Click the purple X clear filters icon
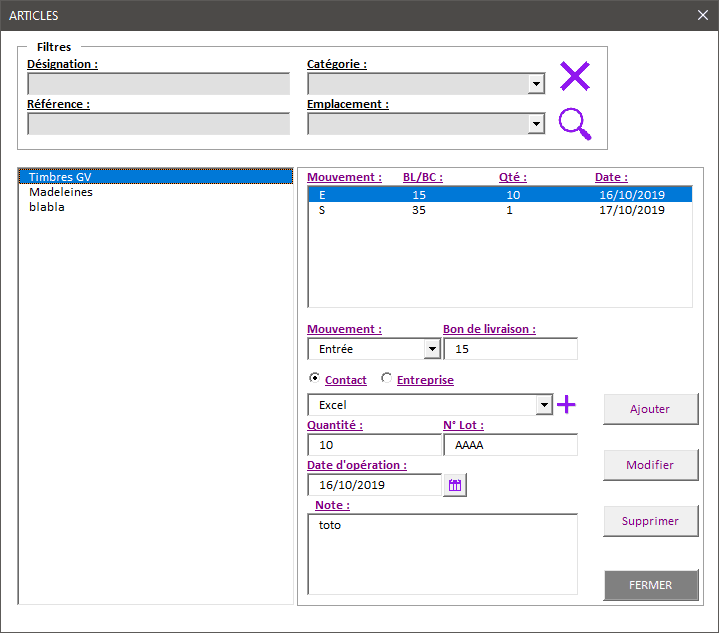 tap(574, 77)
